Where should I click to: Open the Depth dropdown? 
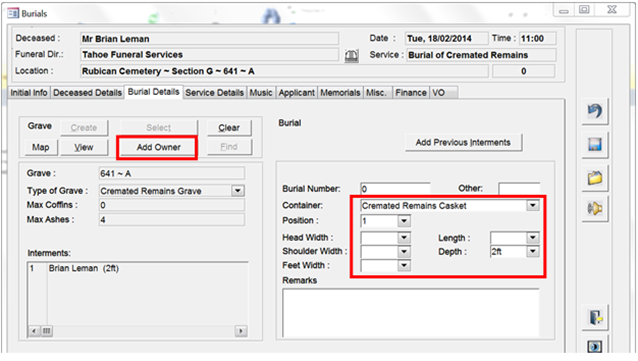click(533, 252)
